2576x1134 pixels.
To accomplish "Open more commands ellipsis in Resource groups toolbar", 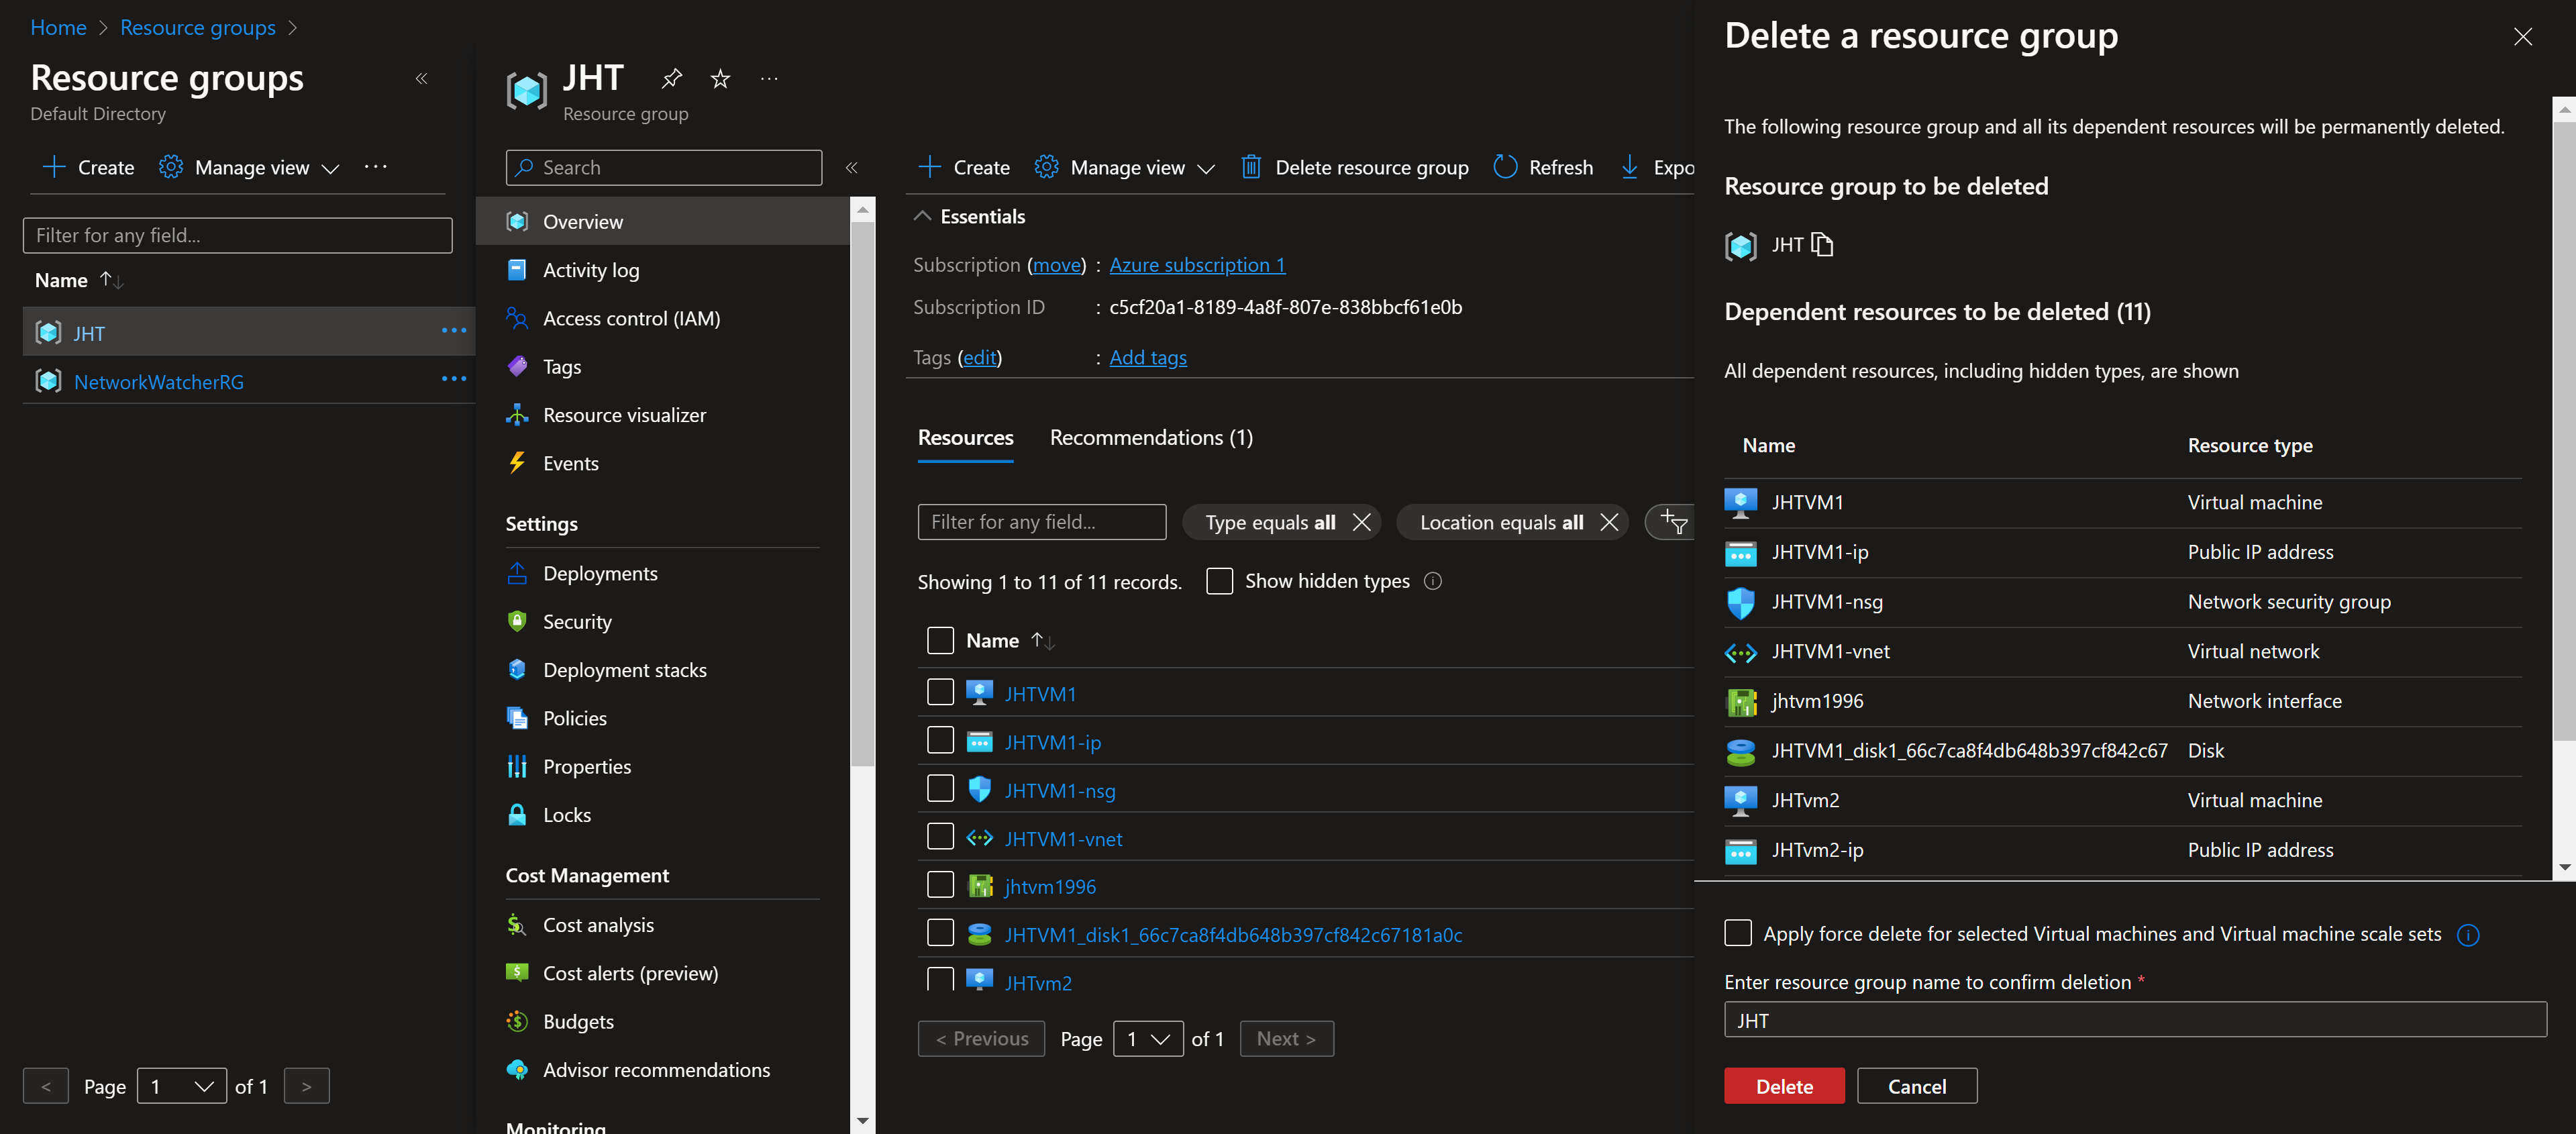I will coord(376,167).
